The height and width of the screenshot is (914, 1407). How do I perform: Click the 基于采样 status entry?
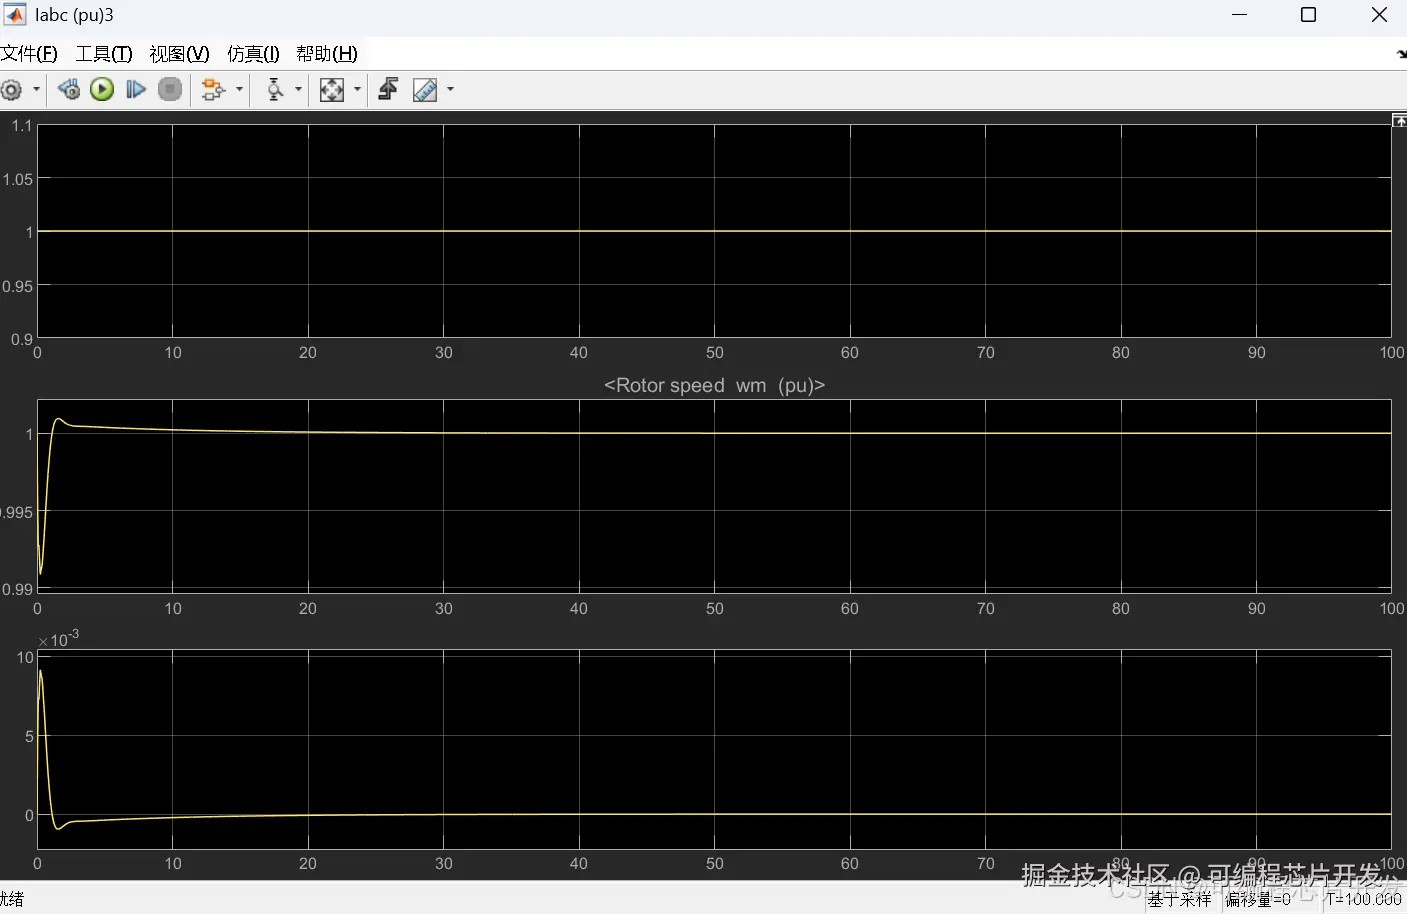tap(1179, 899)
